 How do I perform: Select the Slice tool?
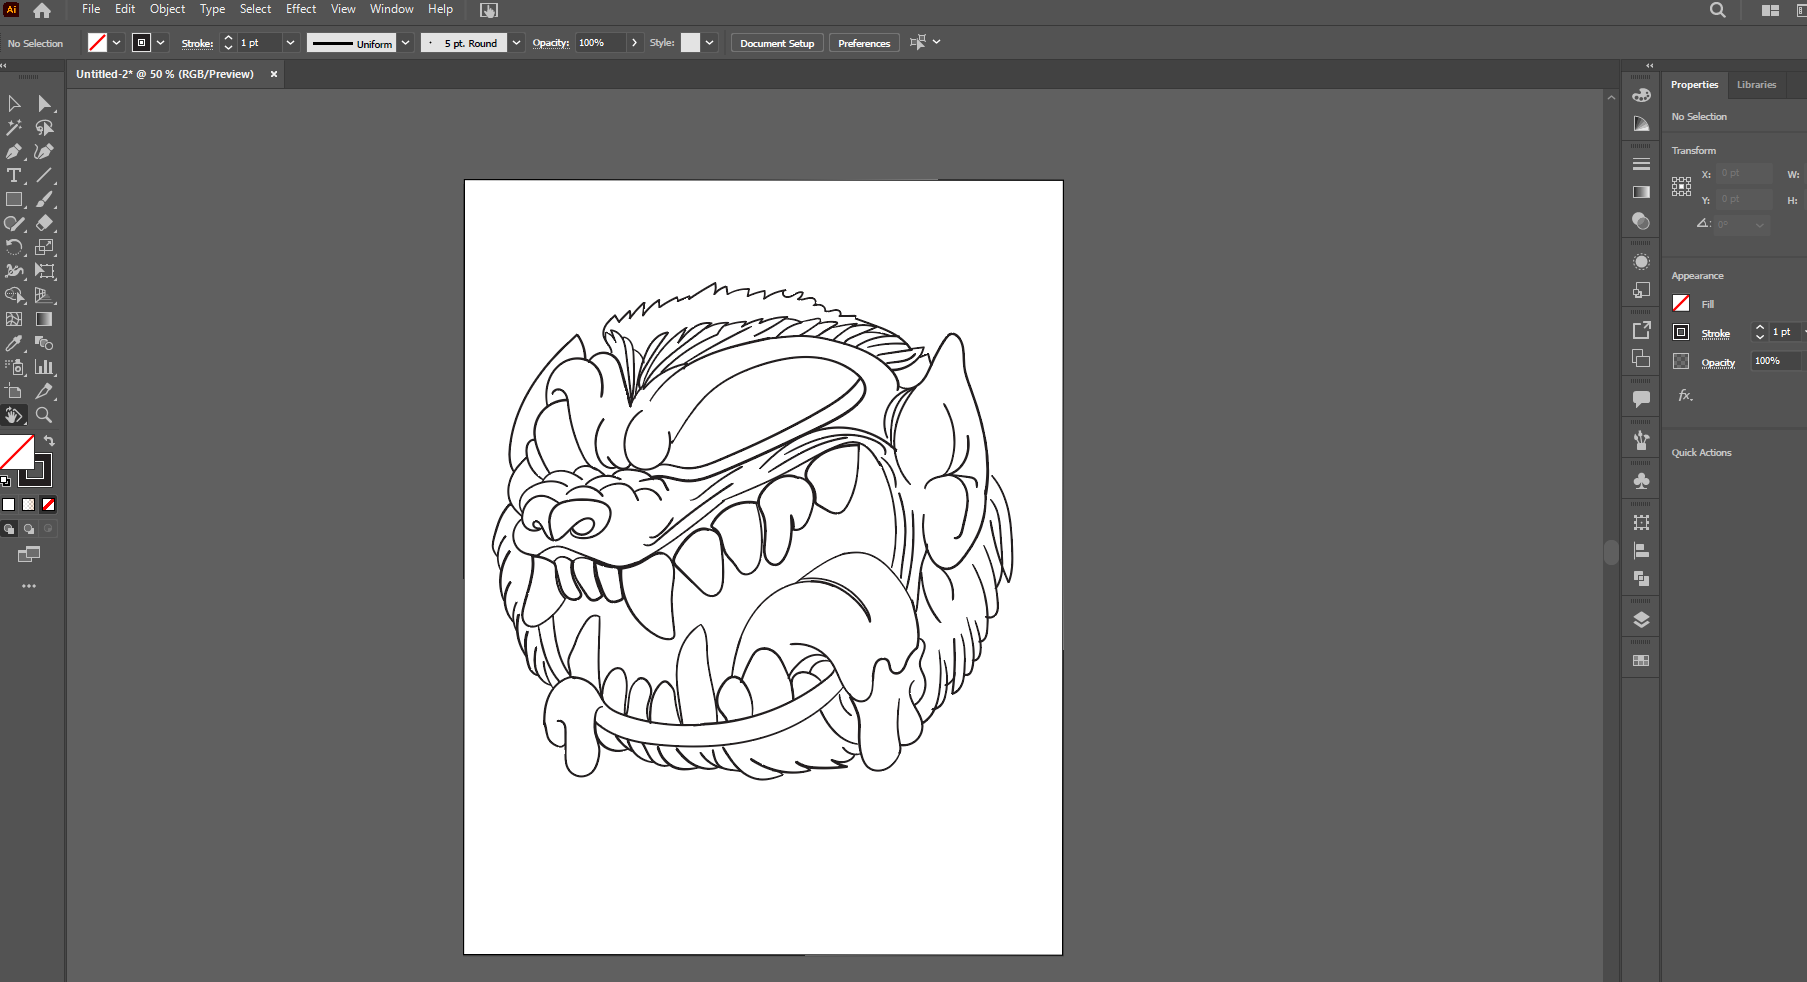44,392
